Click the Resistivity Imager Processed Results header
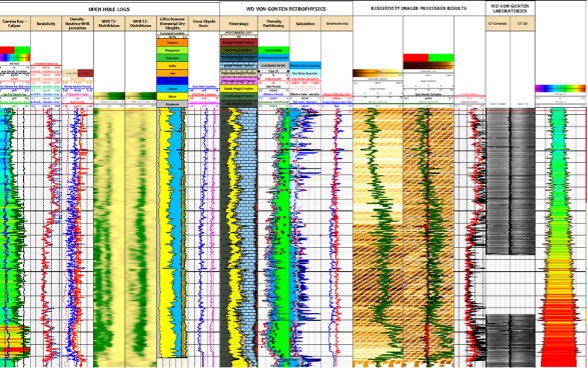Image resolution: width=588 pixels, height=368 pixels. (418, 8)
